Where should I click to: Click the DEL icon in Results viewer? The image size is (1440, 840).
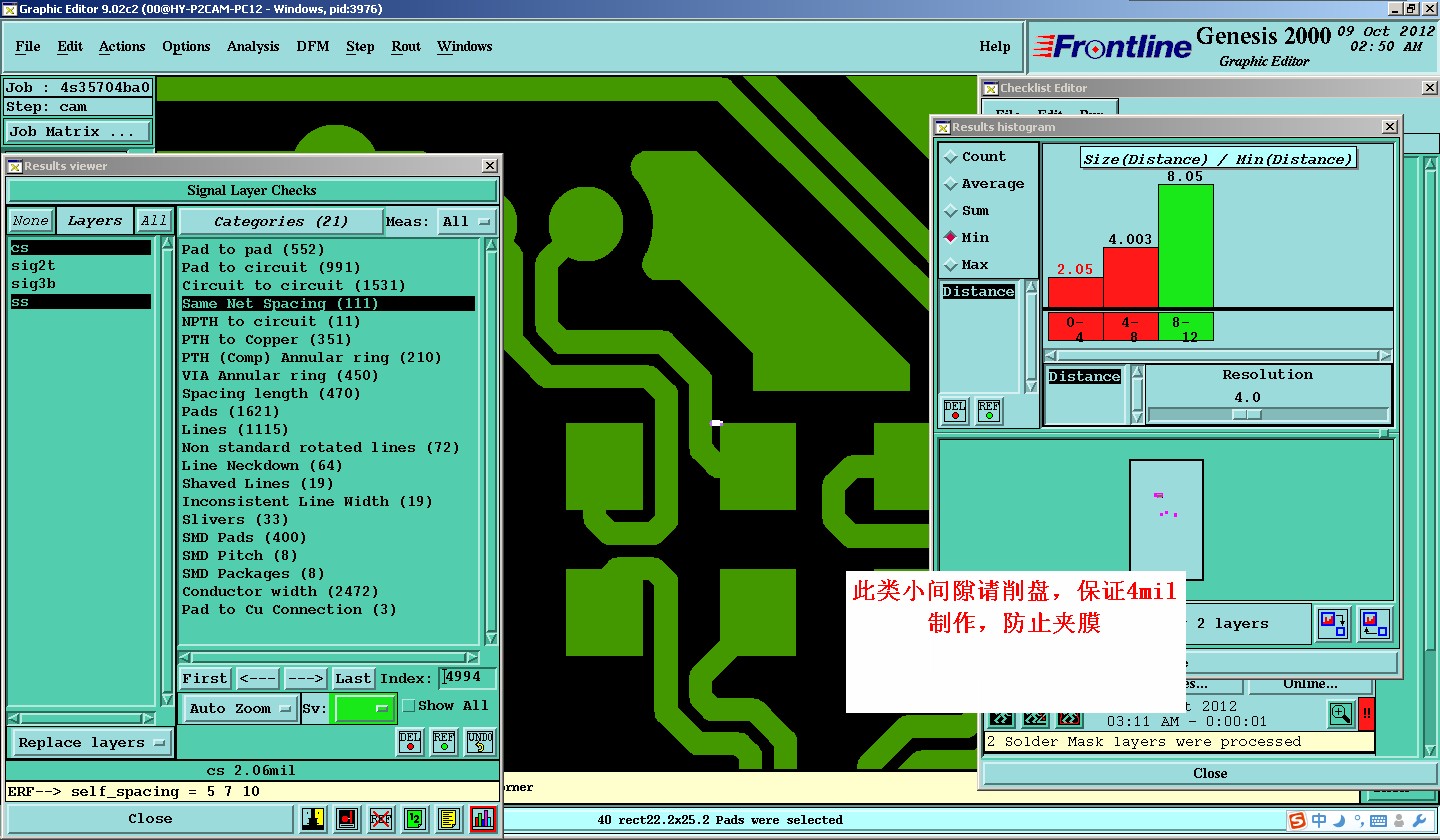coord(410,742)
